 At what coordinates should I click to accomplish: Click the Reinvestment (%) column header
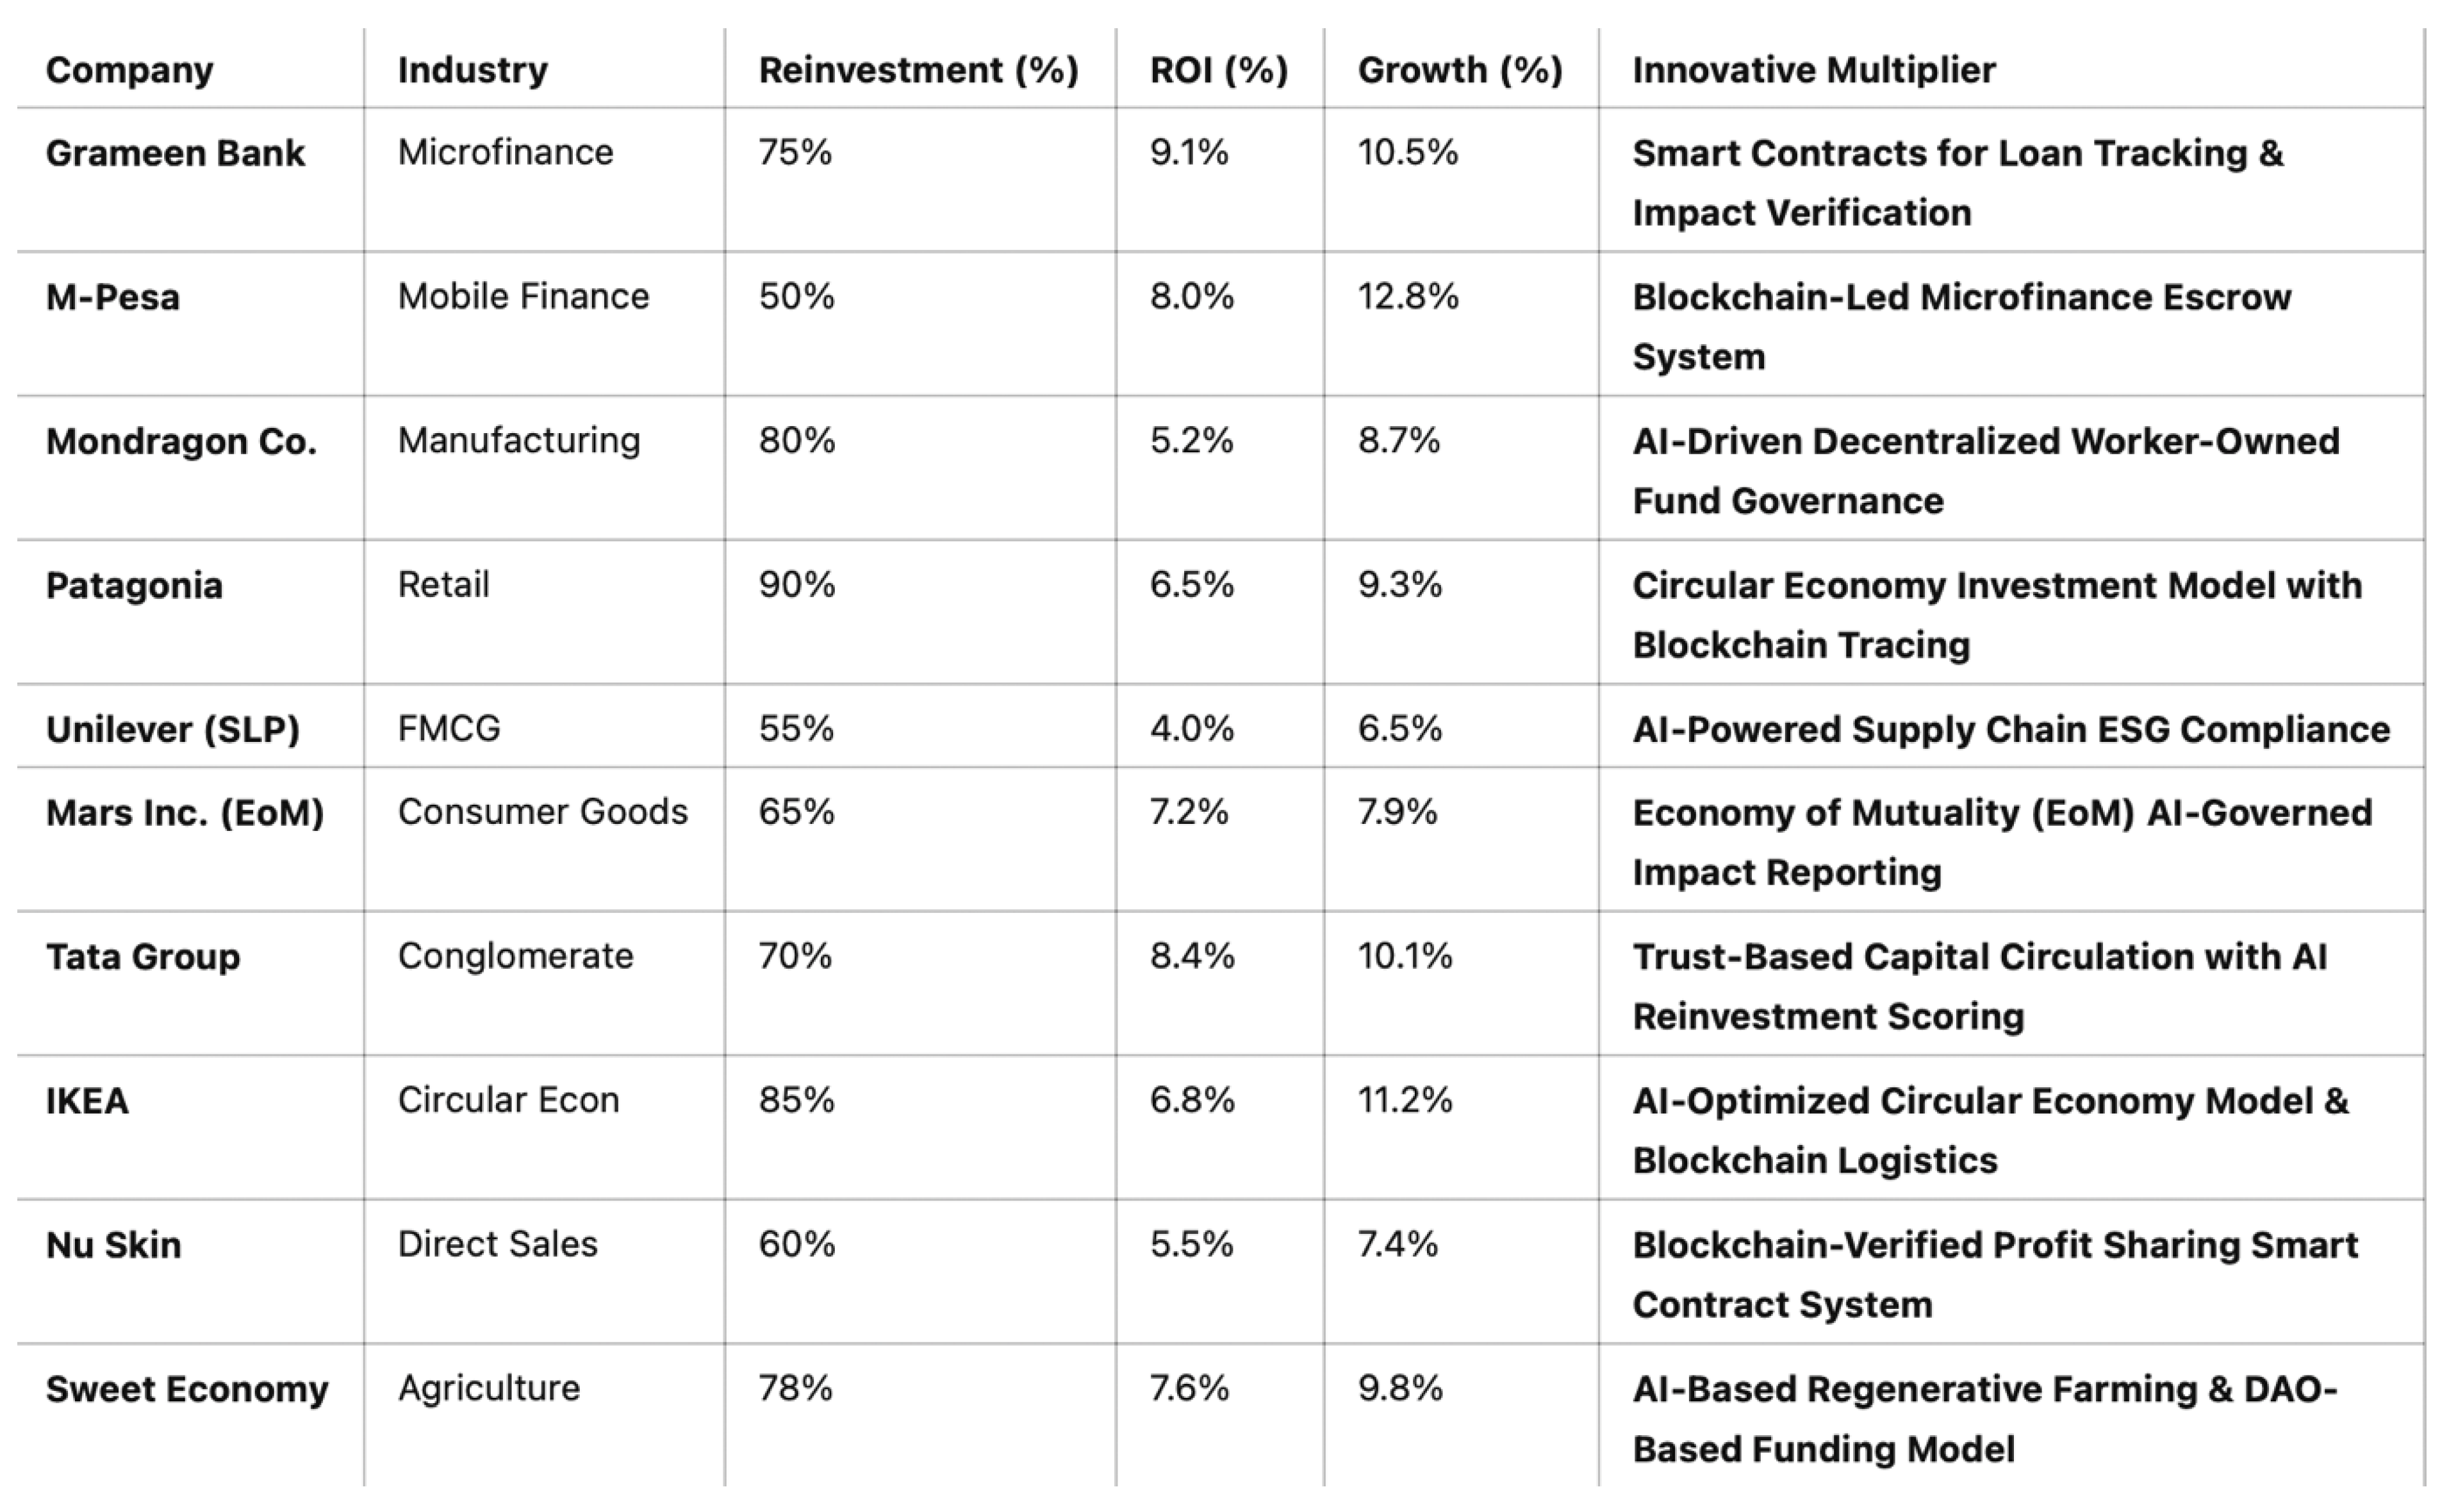pyautogui.click(x=918, y=70)
